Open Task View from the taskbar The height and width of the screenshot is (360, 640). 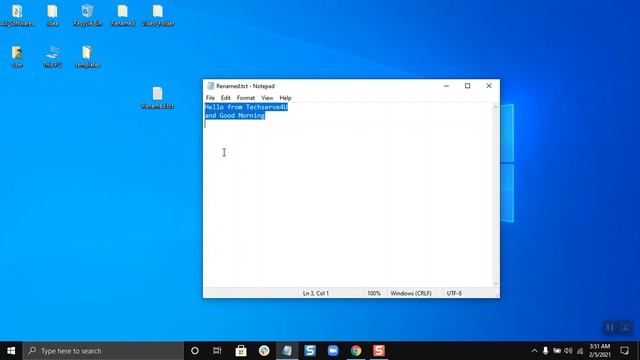(217, 351)
